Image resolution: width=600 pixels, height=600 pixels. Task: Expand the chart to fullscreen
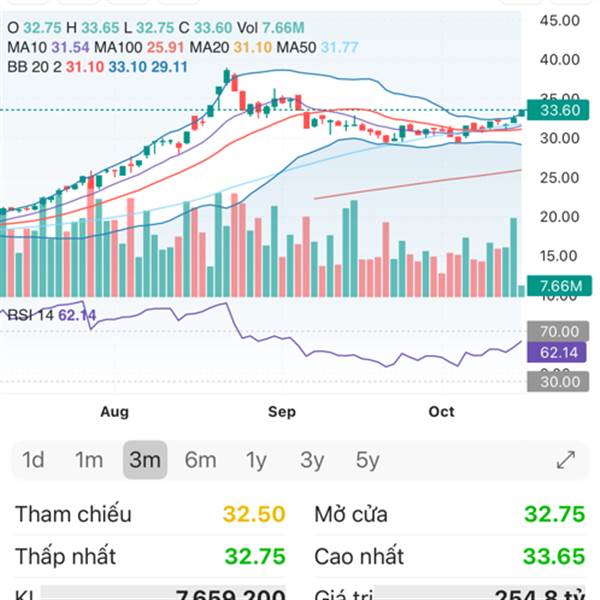(x=566, y=460)
